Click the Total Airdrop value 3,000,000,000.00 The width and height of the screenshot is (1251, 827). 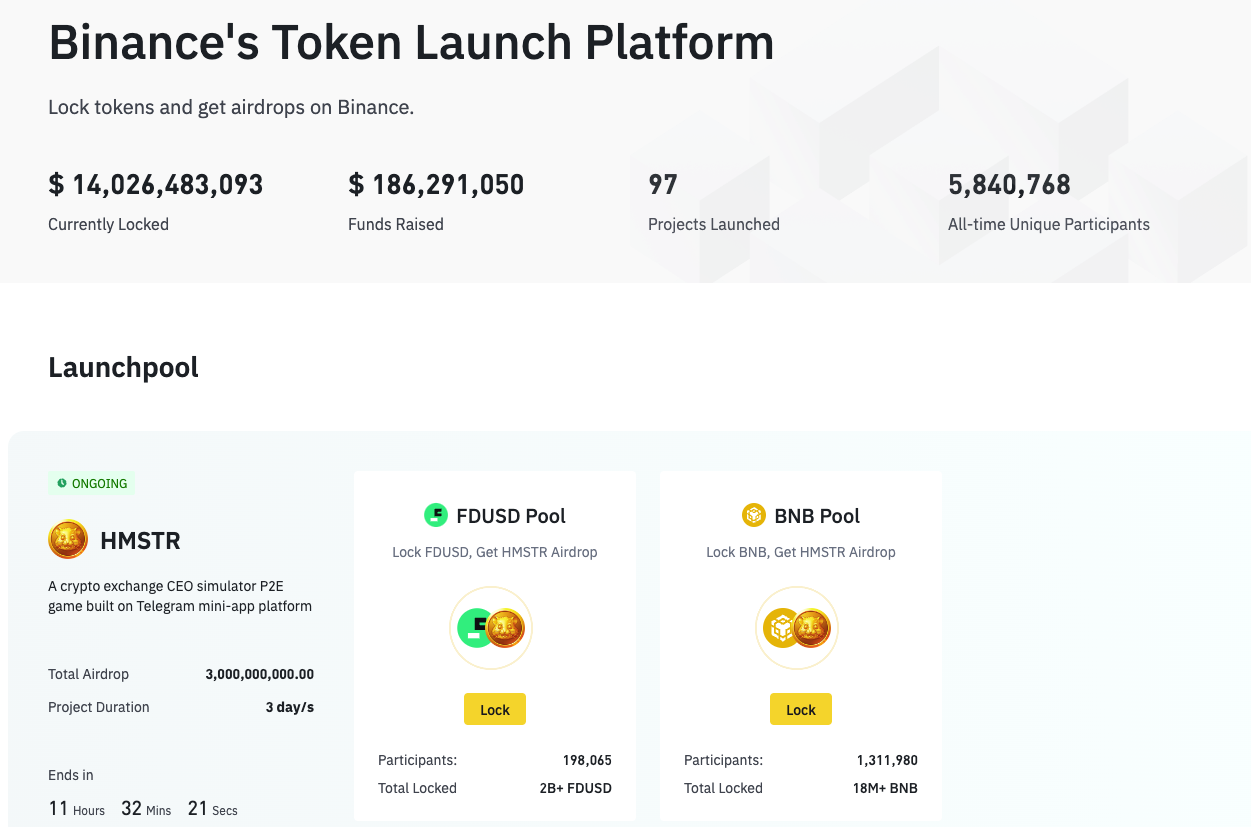(259, 674)
